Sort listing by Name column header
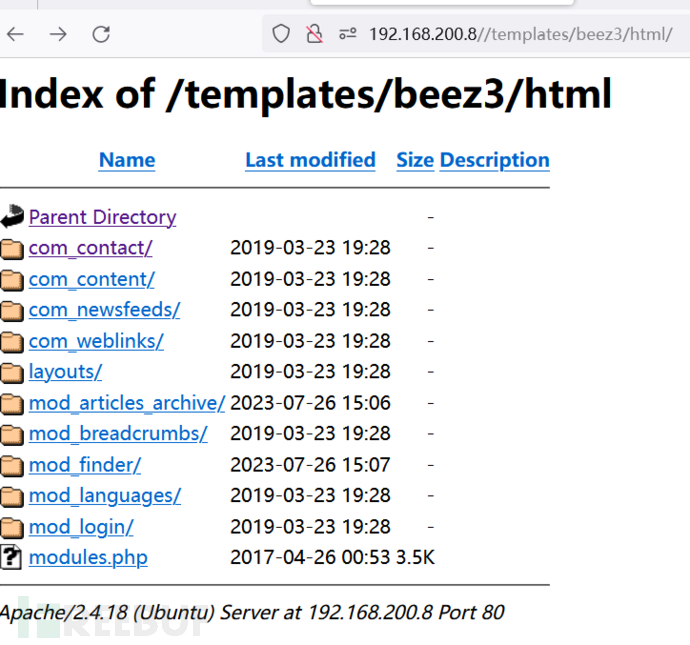Viewport: 690px width, 645px height. tap(127, 160)
